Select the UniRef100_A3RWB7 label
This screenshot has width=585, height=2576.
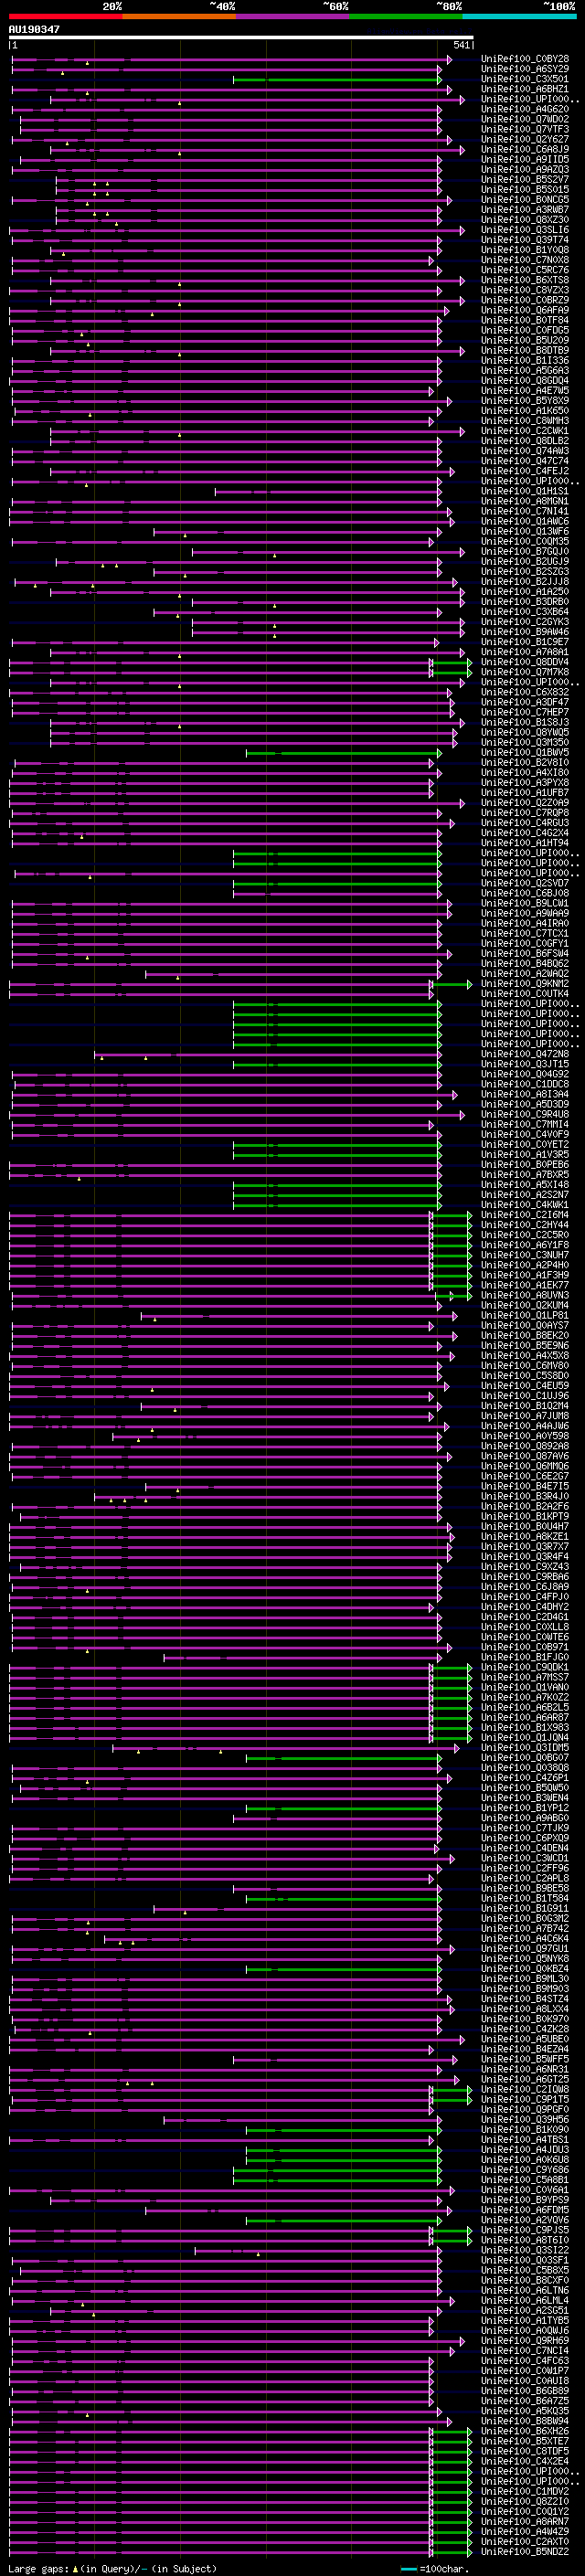click(x=524, y=209)
